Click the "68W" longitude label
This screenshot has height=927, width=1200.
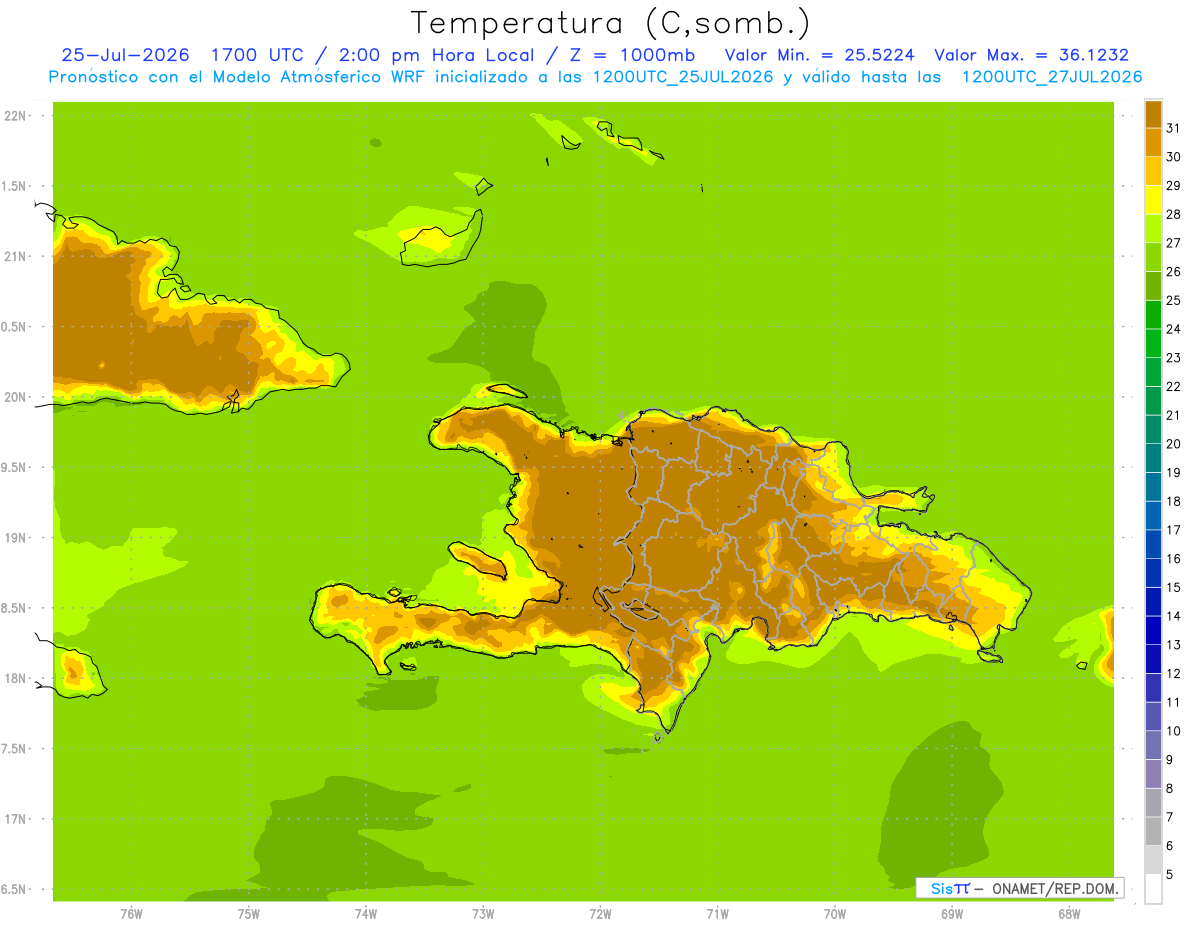1069,914
